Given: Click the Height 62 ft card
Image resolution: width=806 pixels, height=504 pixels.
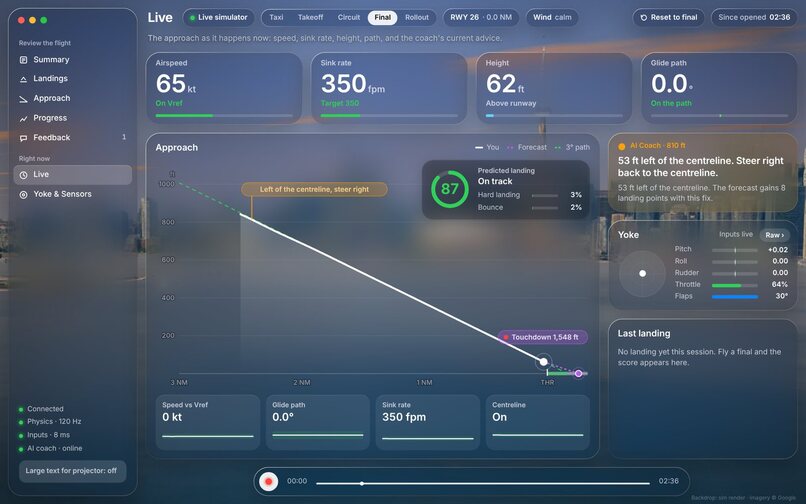Looking at the screenshot, I should tap(554, 88).
